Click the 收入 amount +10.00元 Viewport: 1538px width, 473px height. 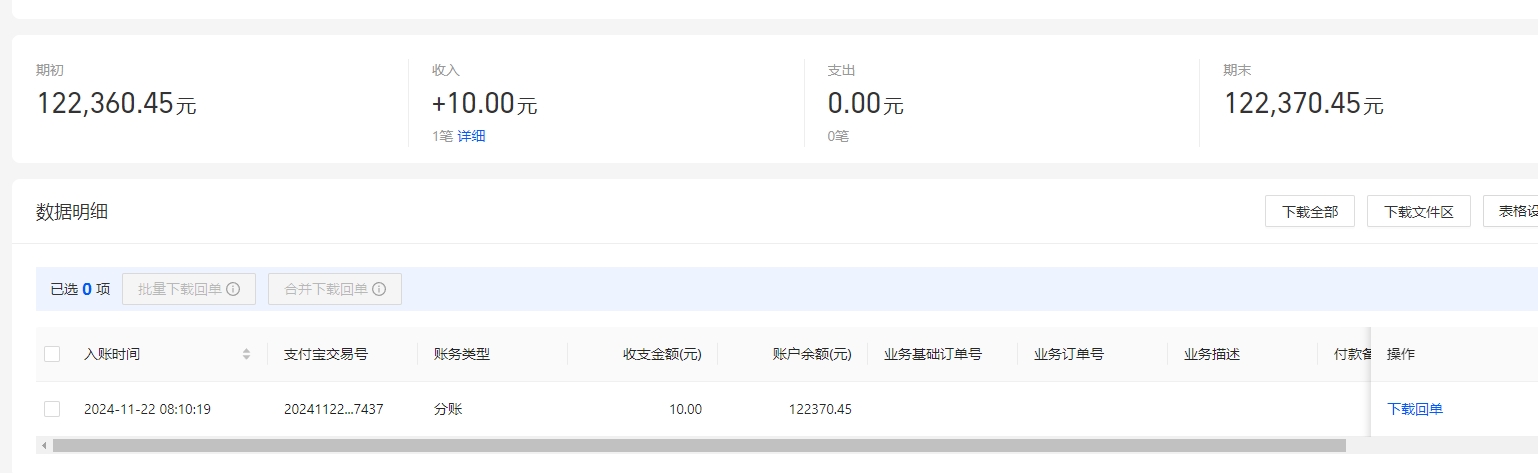pyautogui.click(x=485, y=103)
